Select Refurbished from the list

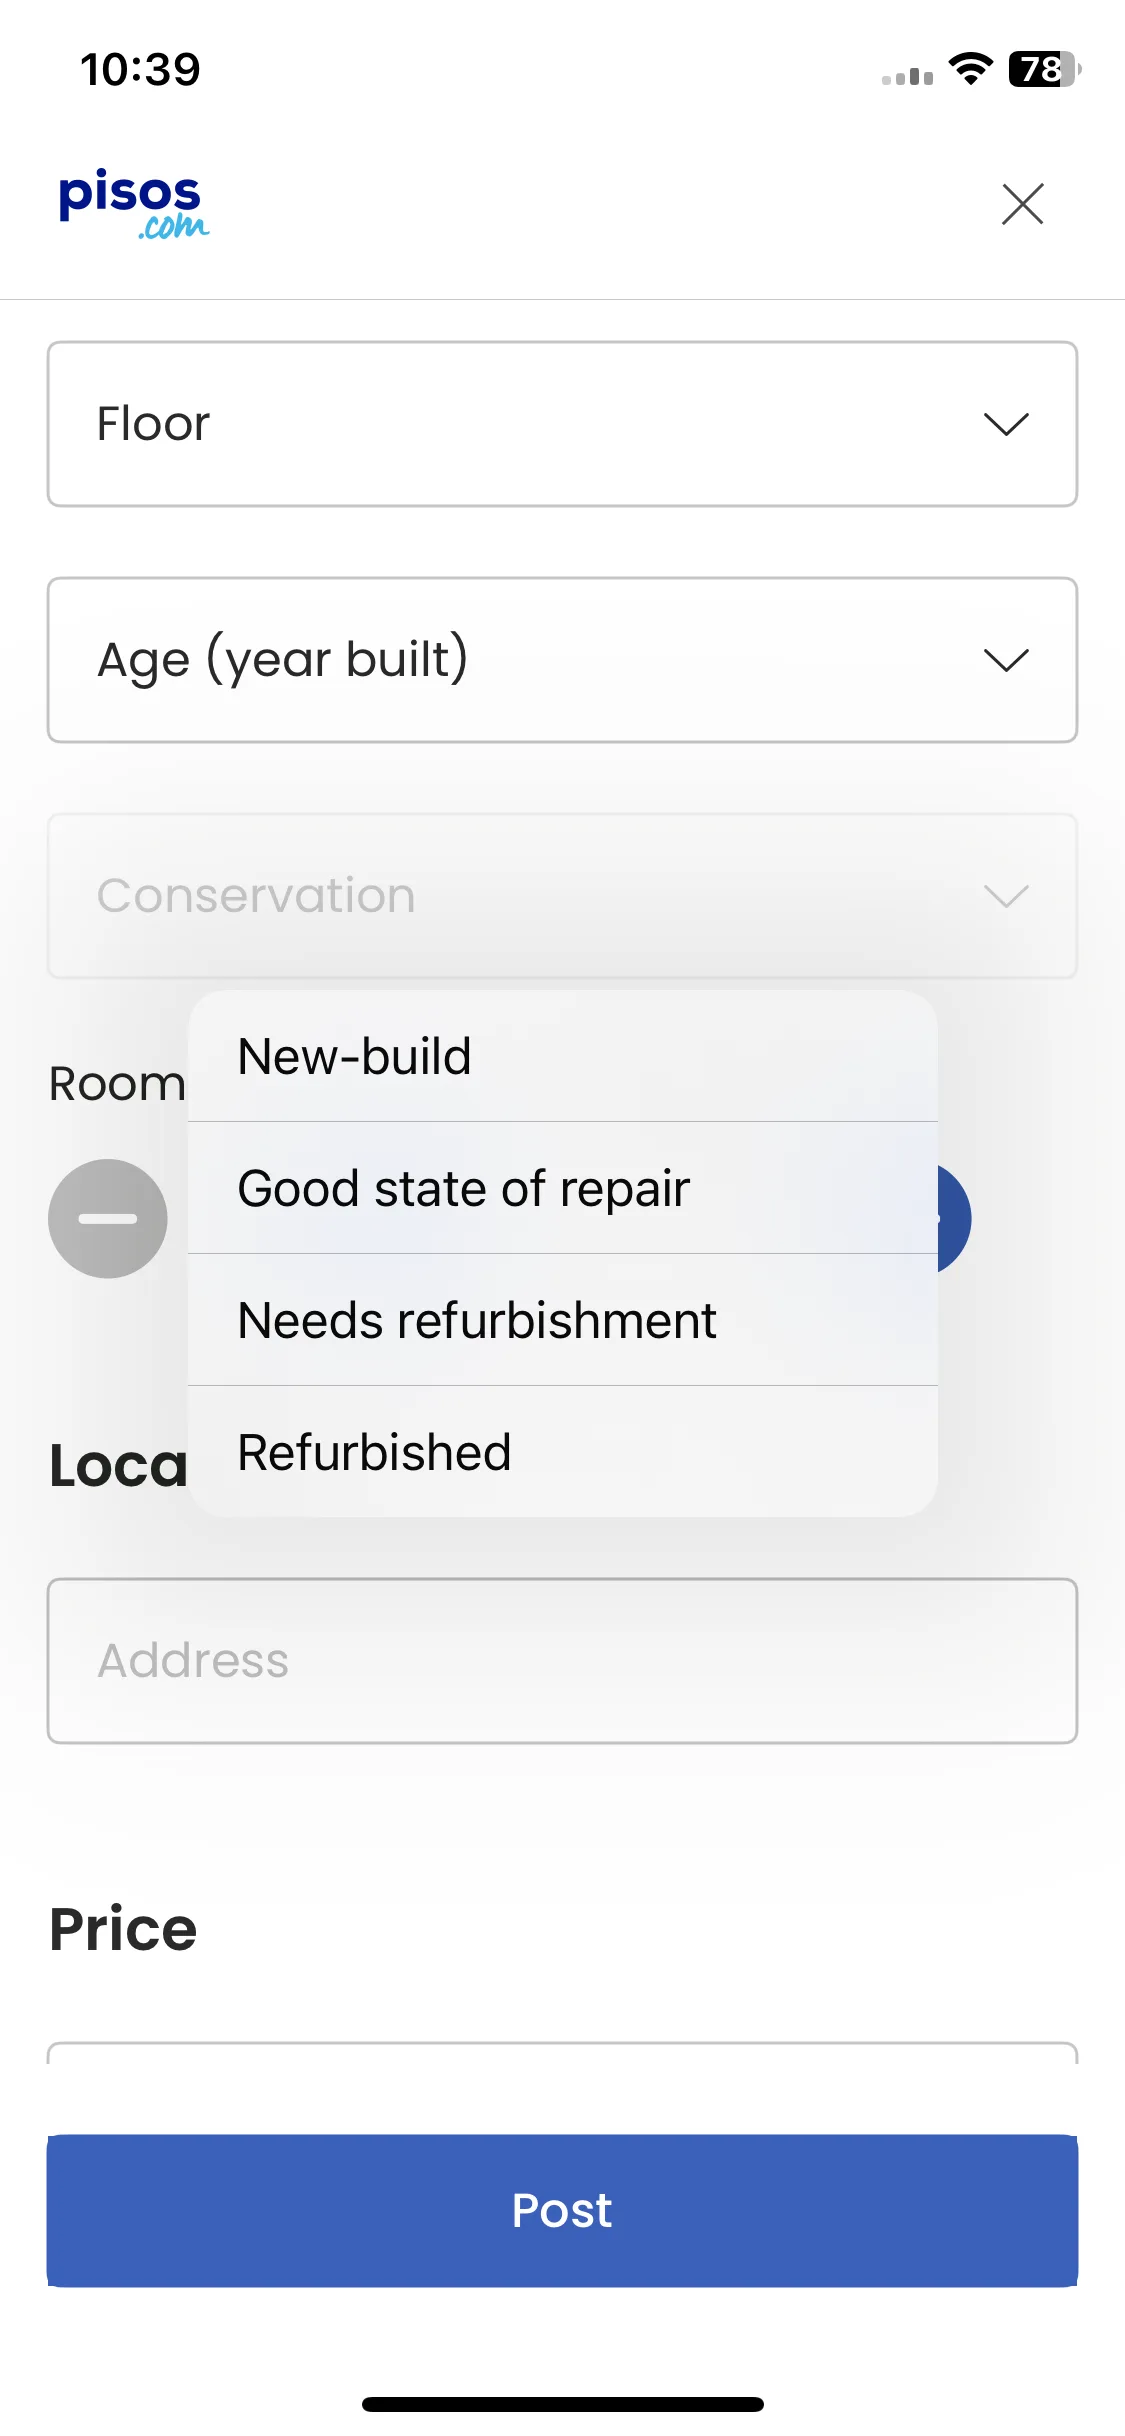point(563,1452)
